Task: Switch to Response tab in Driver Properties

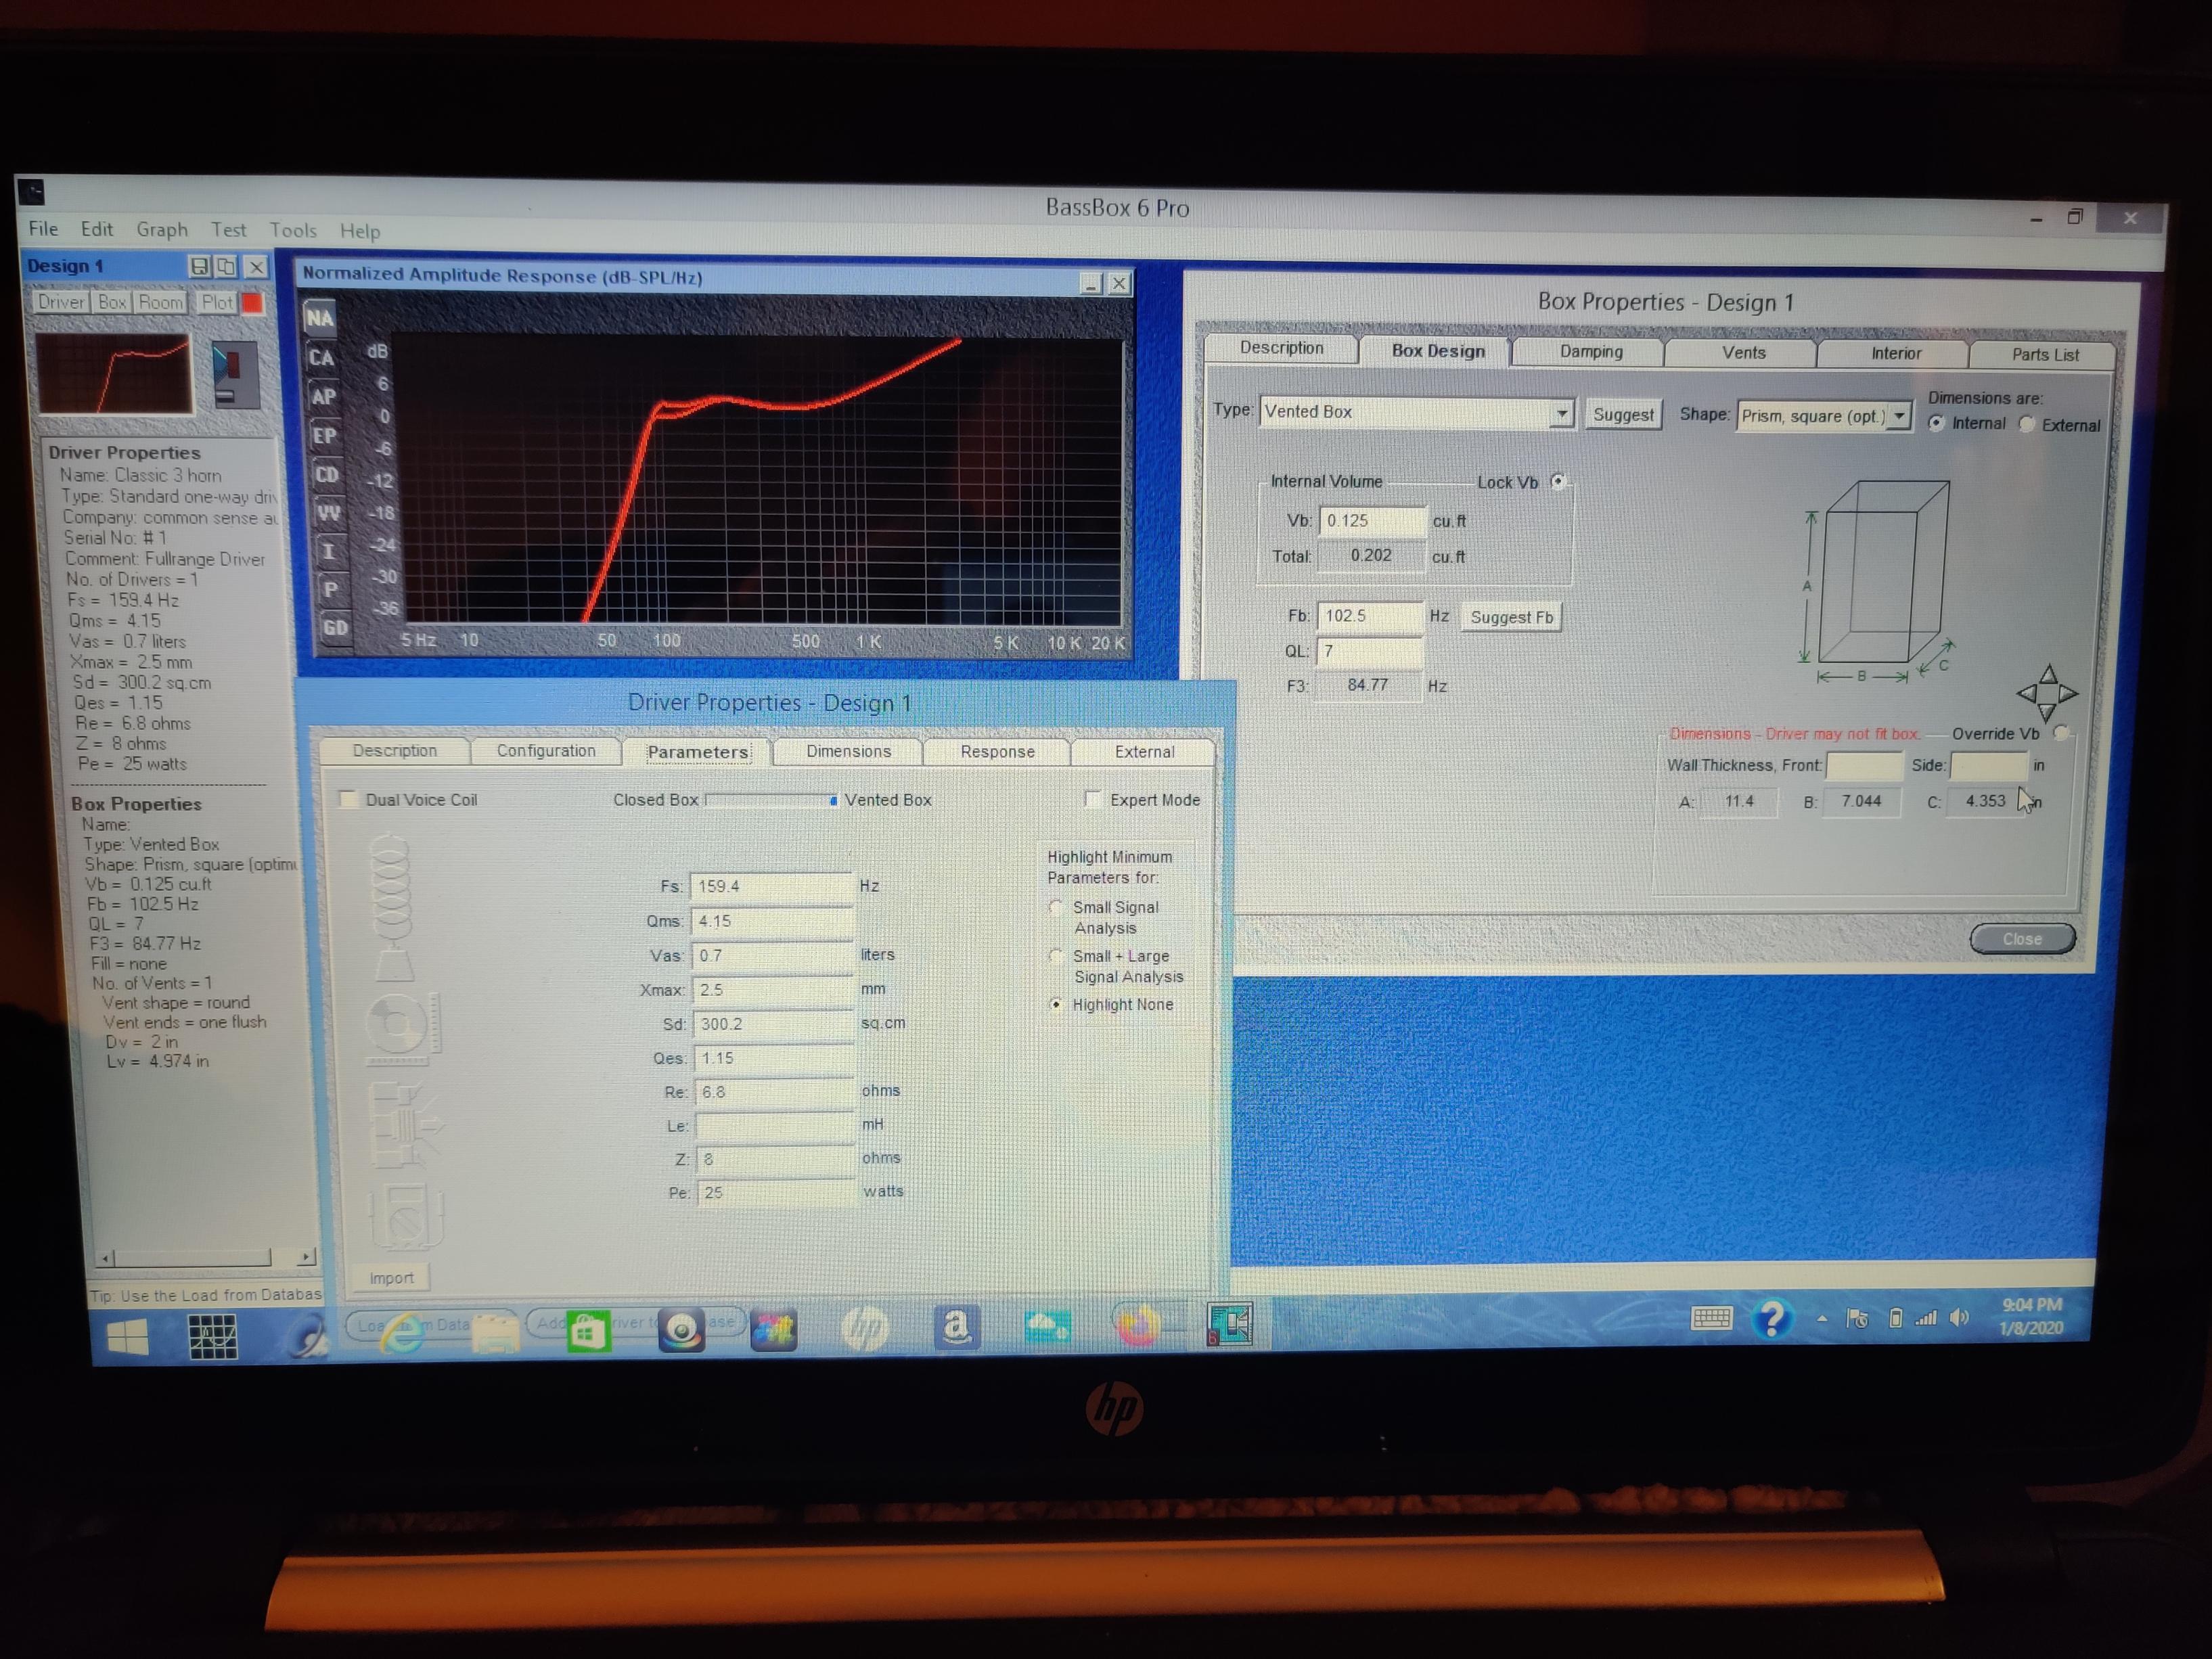Action: [997, 752]
